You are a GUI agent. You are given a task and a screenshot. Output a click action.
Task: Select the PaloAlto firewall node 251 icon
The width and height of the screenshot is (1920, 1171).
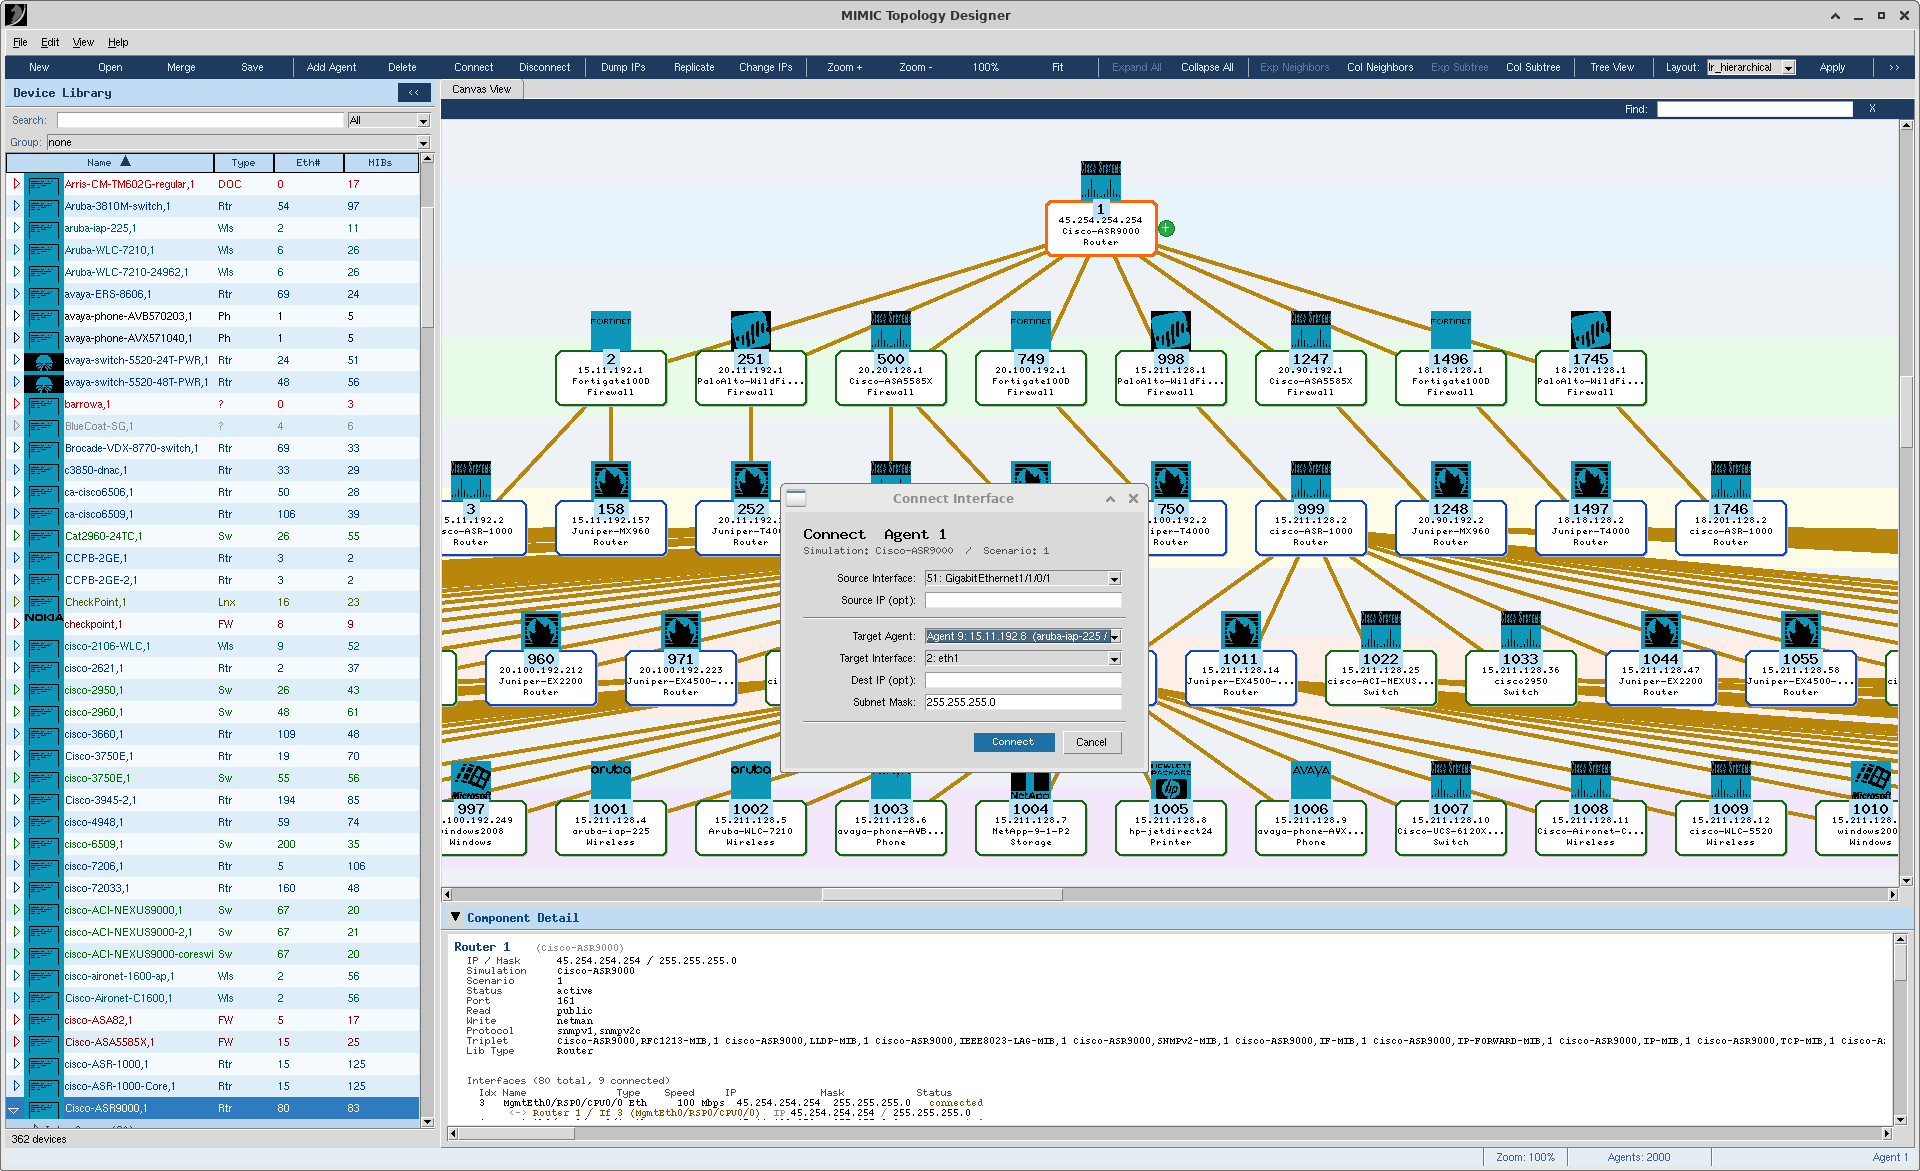coord(750,330)
